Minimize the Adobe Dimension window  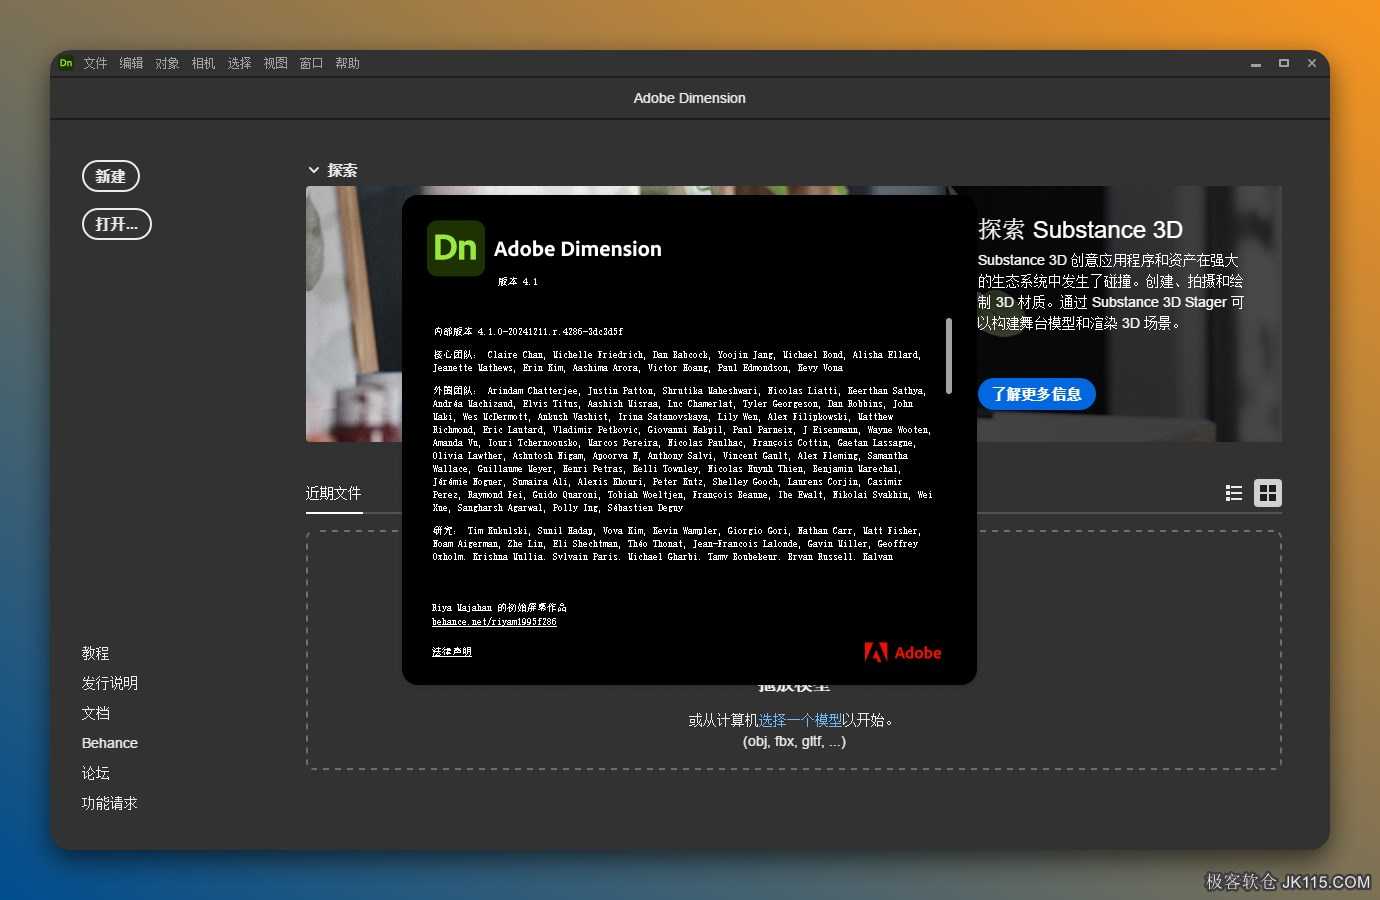pos(1256,63)
